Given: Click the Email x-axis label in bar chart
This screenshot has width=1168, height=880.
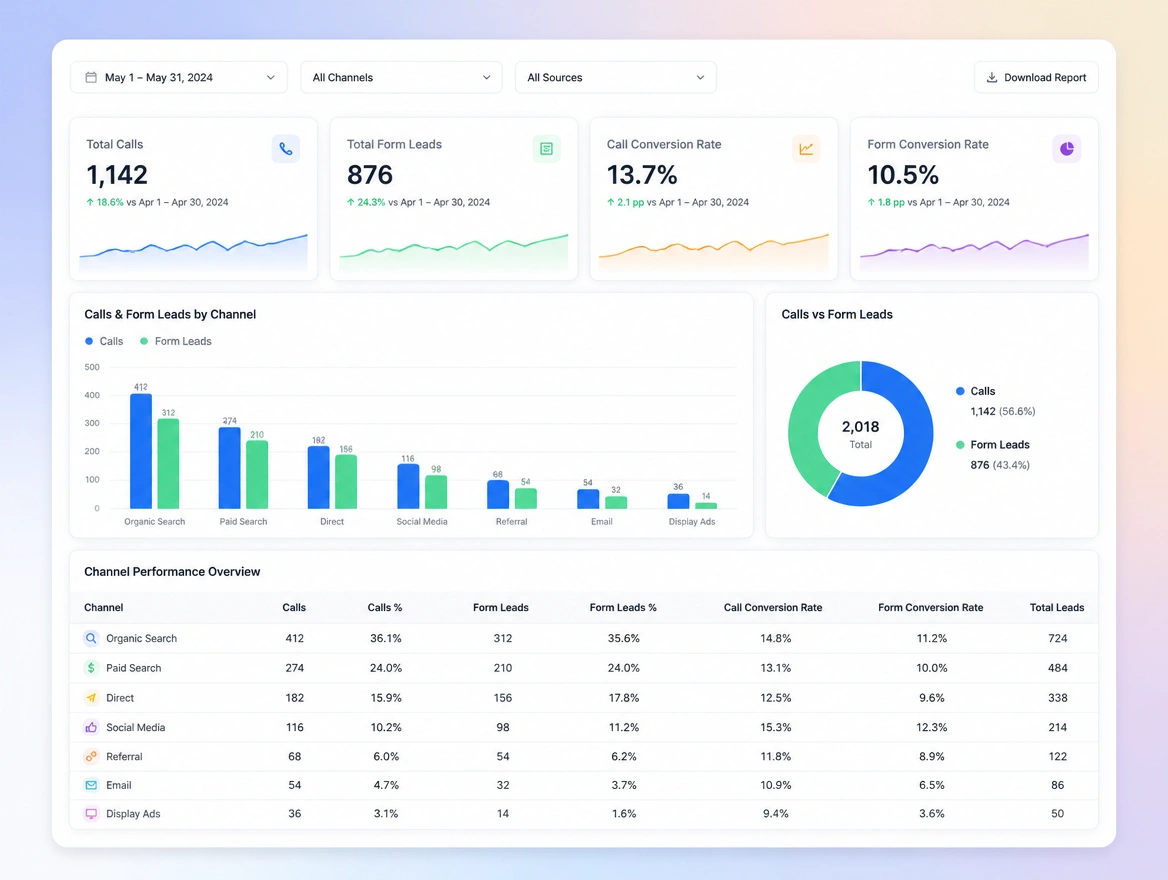Looking at the screenshot, I should pos(602,522).
